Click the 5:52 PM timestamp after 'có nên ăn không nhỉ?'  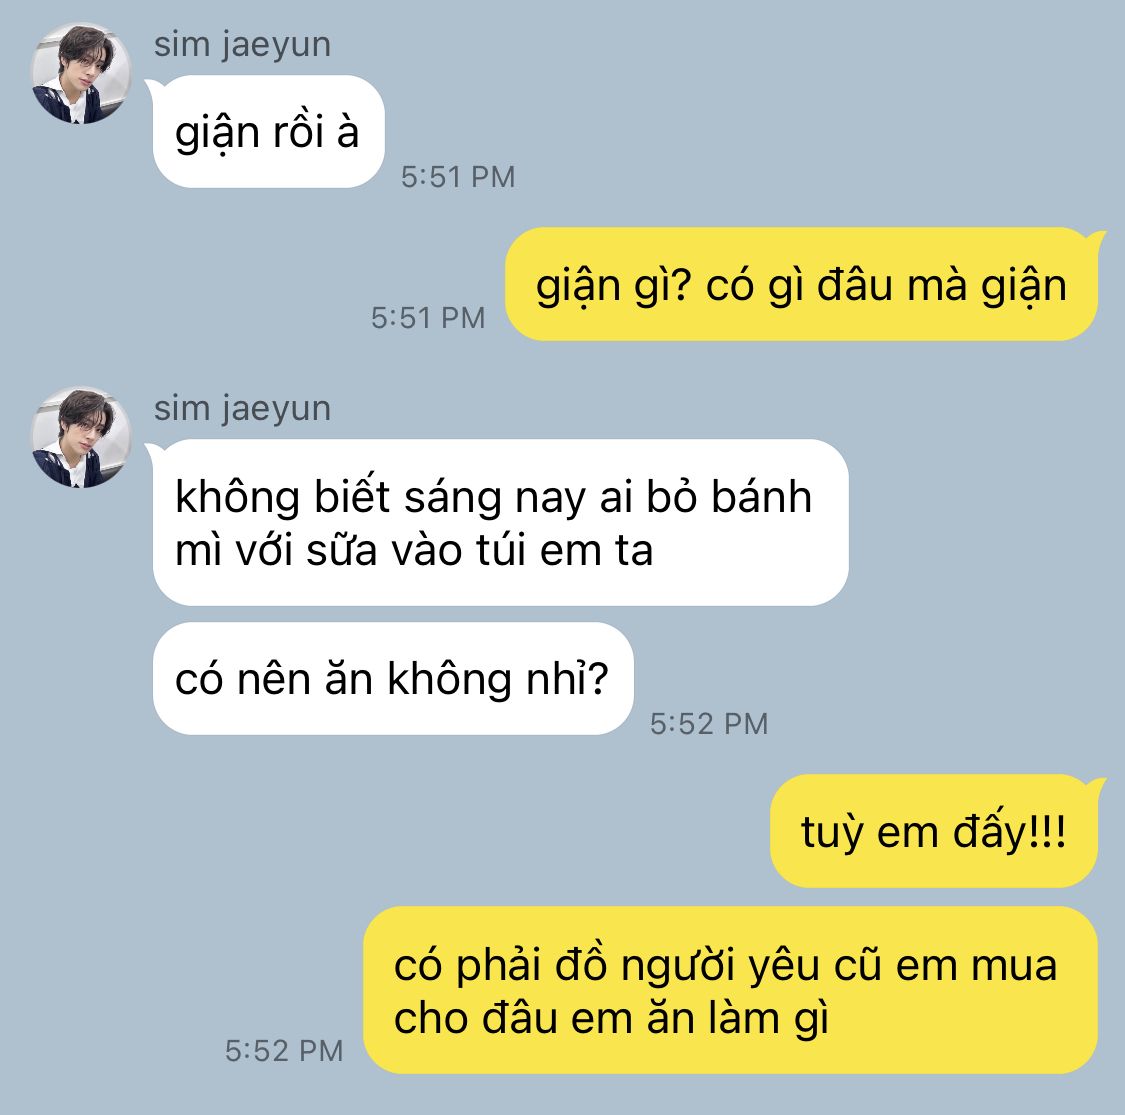pyautogui.click(x=709, y=724)
